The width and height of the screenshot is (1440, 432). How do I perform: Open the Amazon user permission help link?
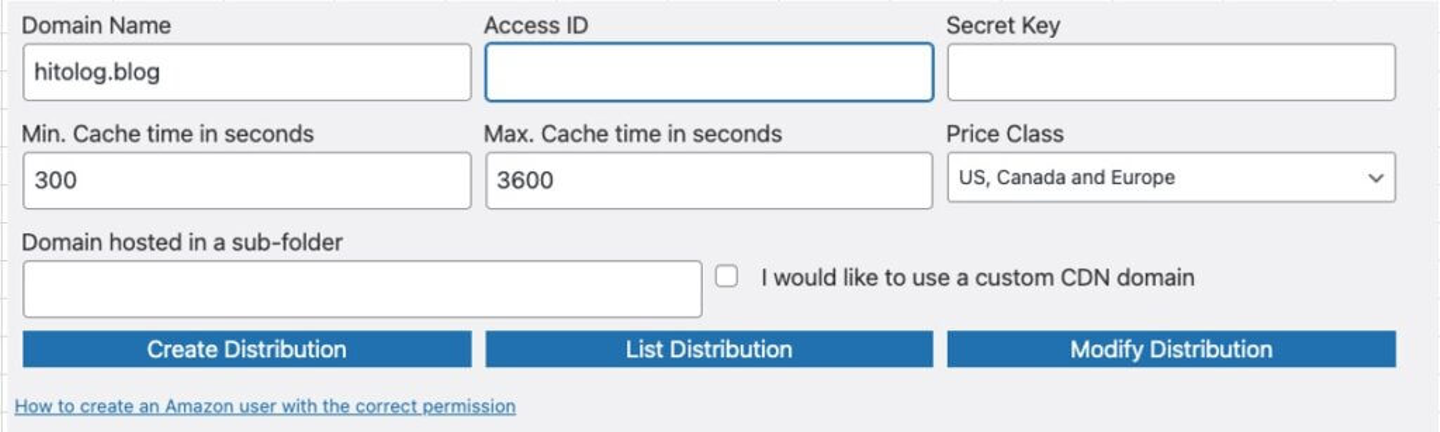[265, 406]
